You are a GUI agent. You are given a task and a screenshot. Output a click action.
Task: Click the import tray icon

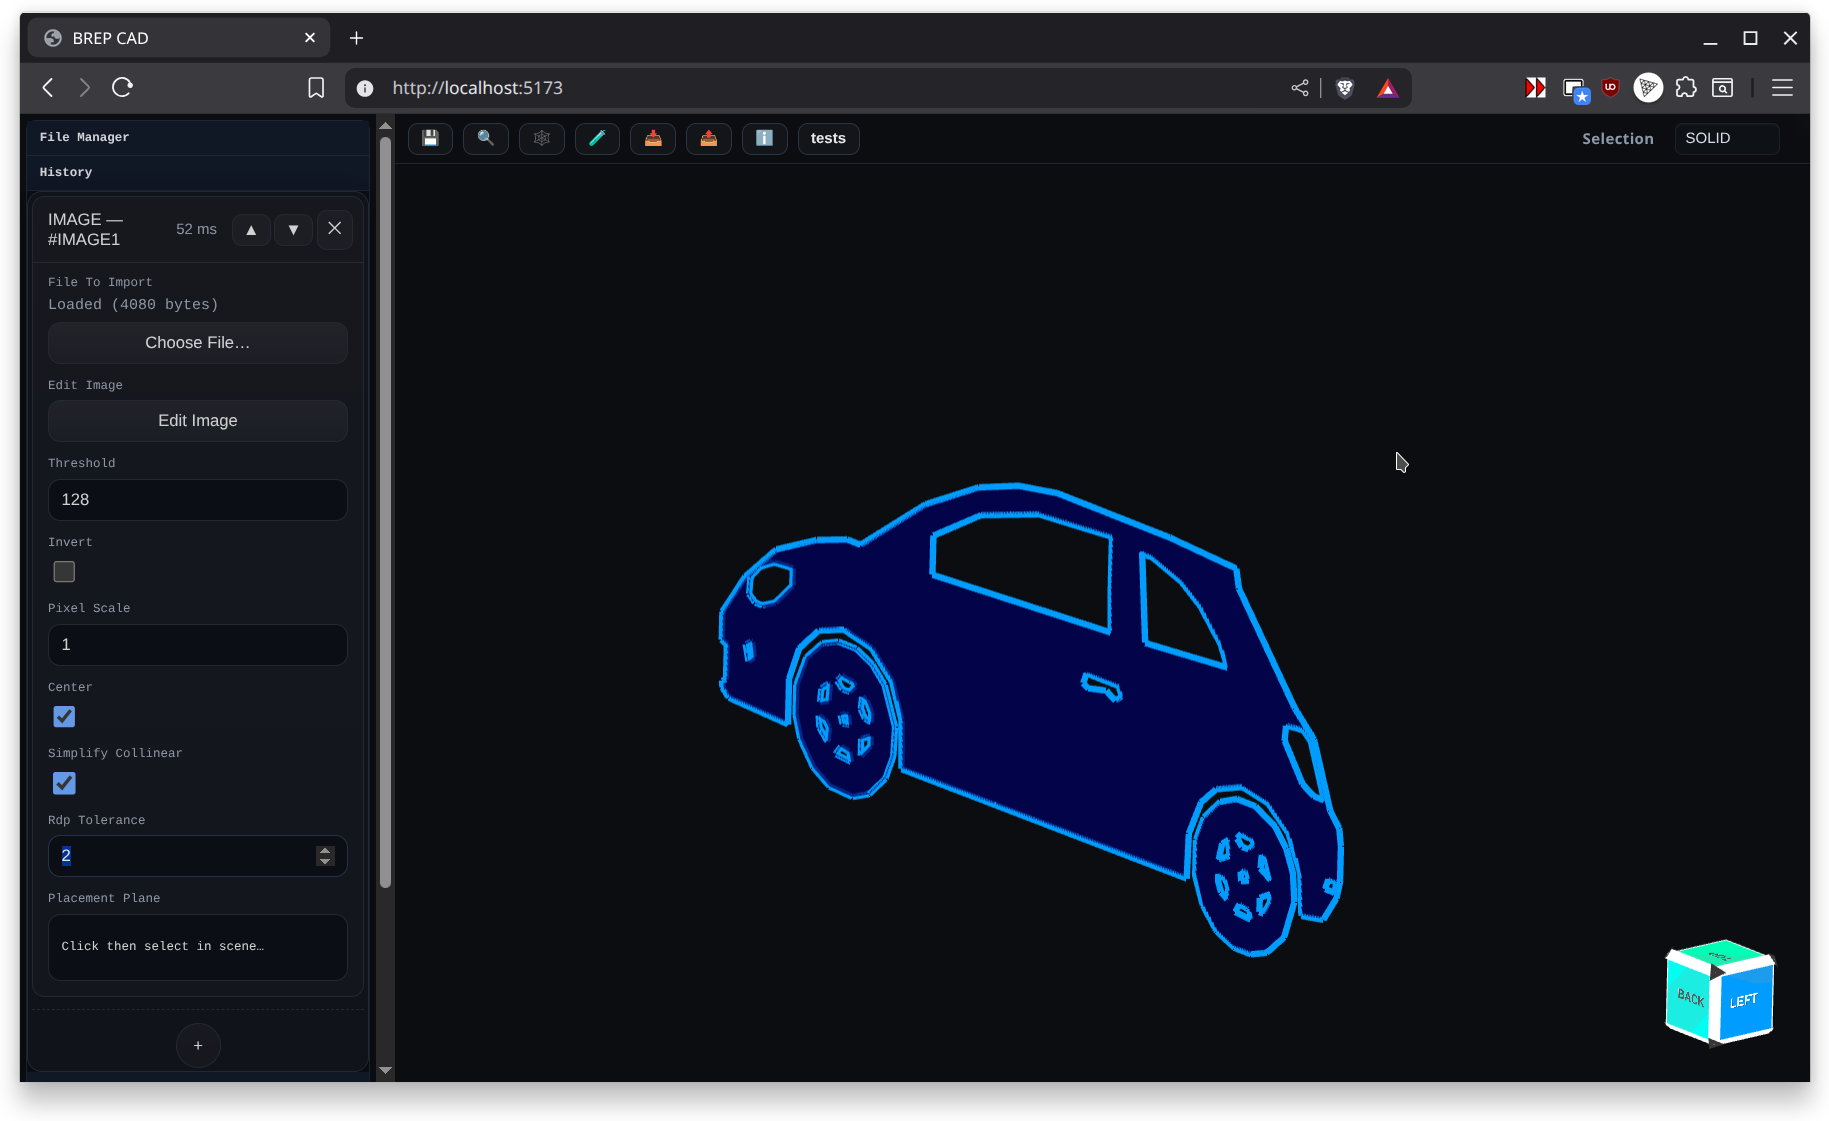point(652,138)
